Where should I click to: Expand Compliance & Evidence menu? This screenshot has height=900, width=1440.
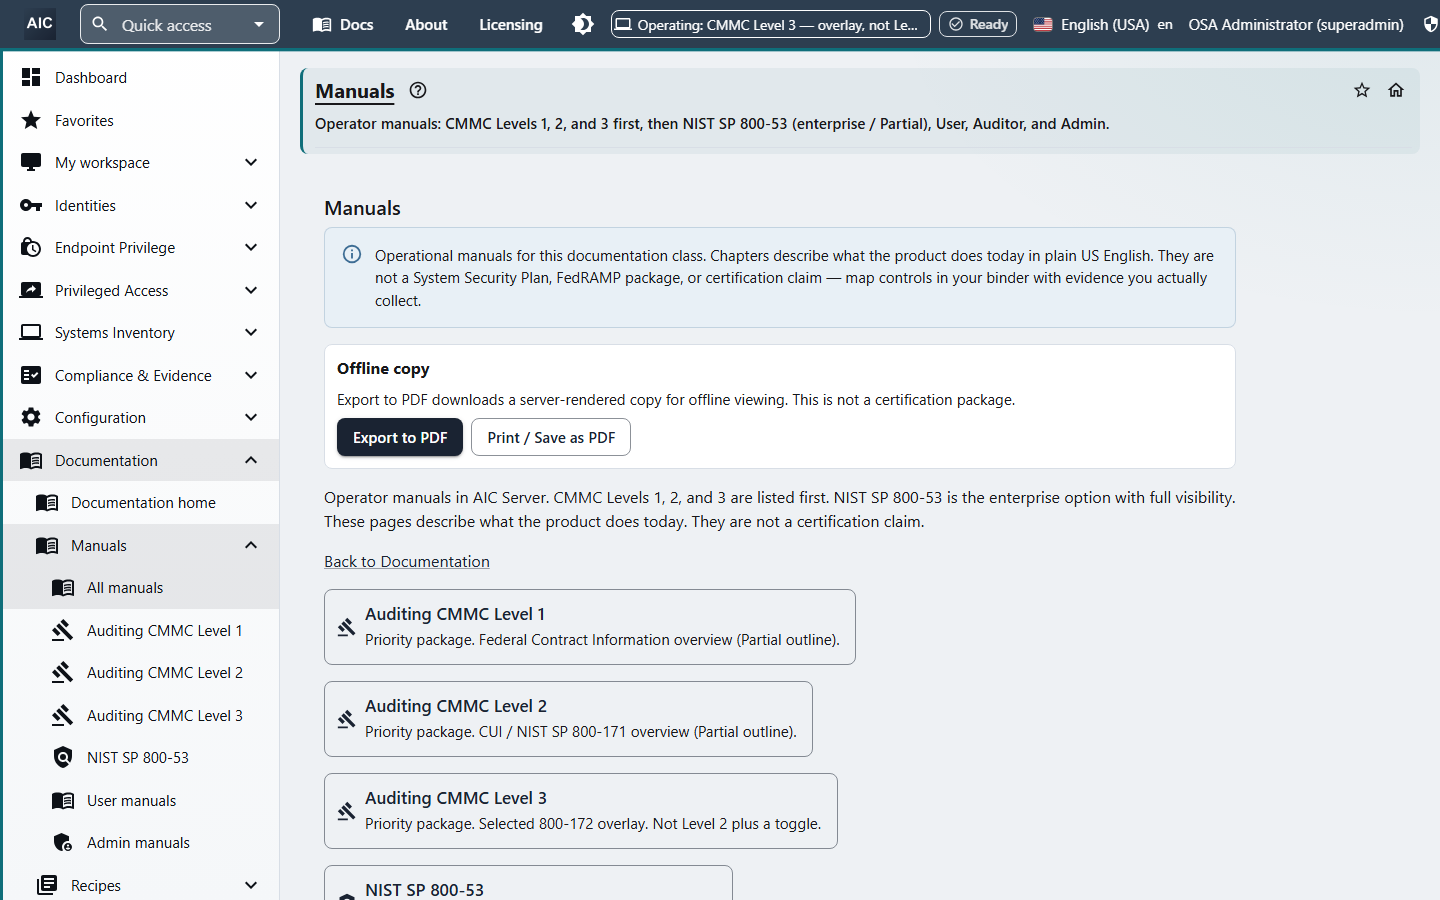[141, 375]
